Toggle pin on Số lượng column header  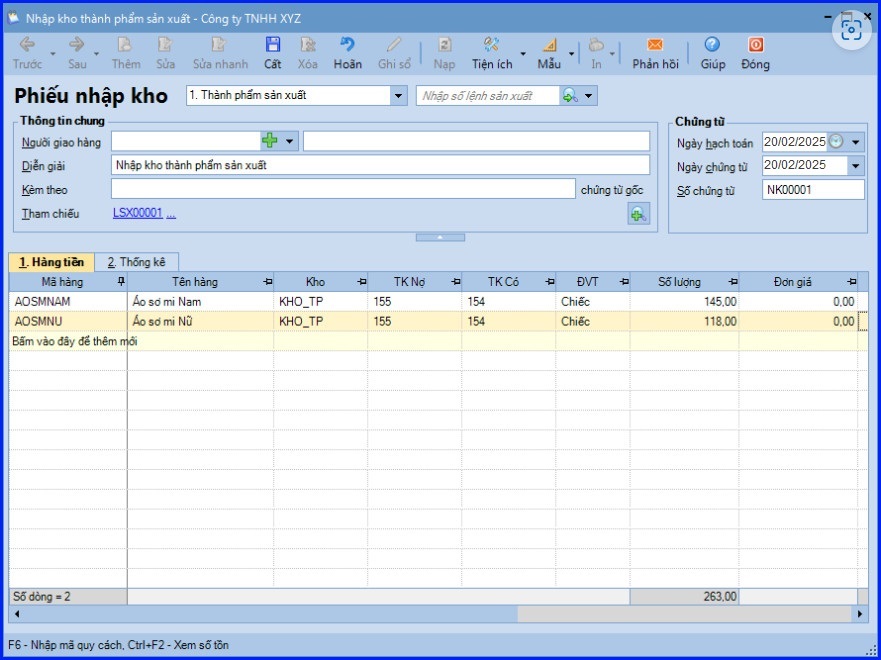(x=735, y=282)
